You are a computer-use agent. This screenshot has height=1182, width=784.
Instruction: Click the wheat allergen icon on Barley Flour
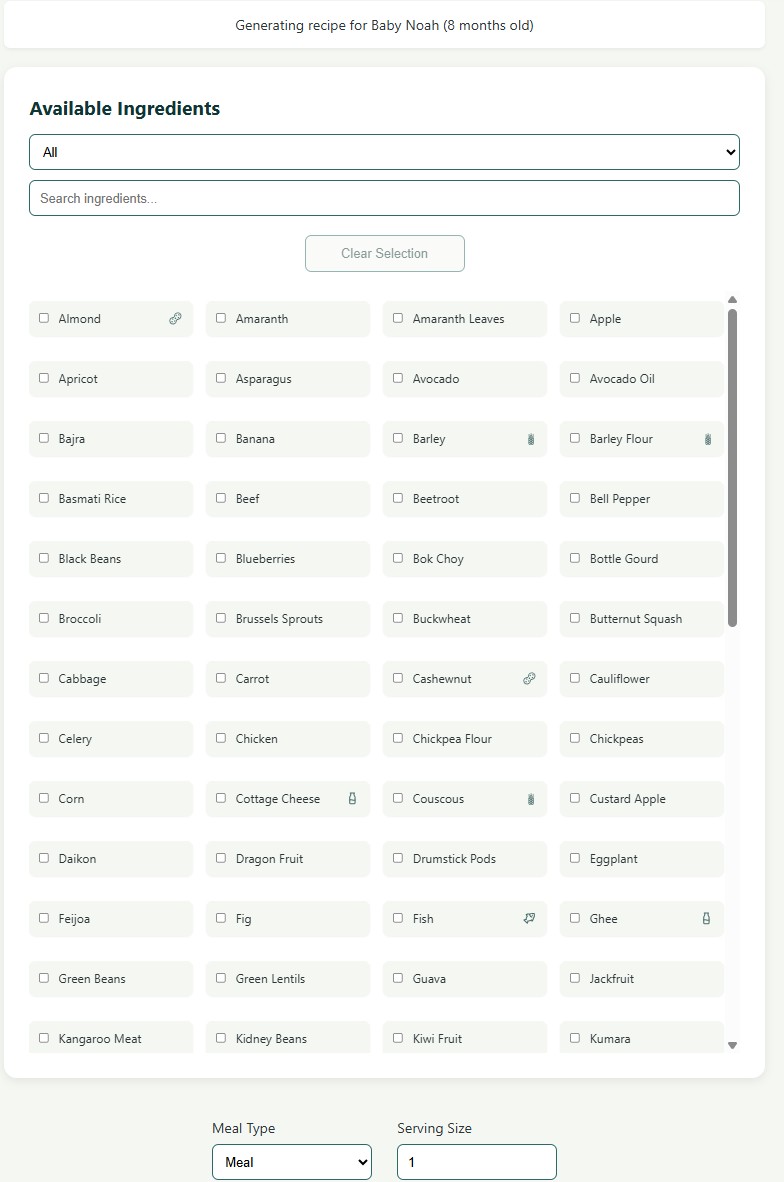708,438
